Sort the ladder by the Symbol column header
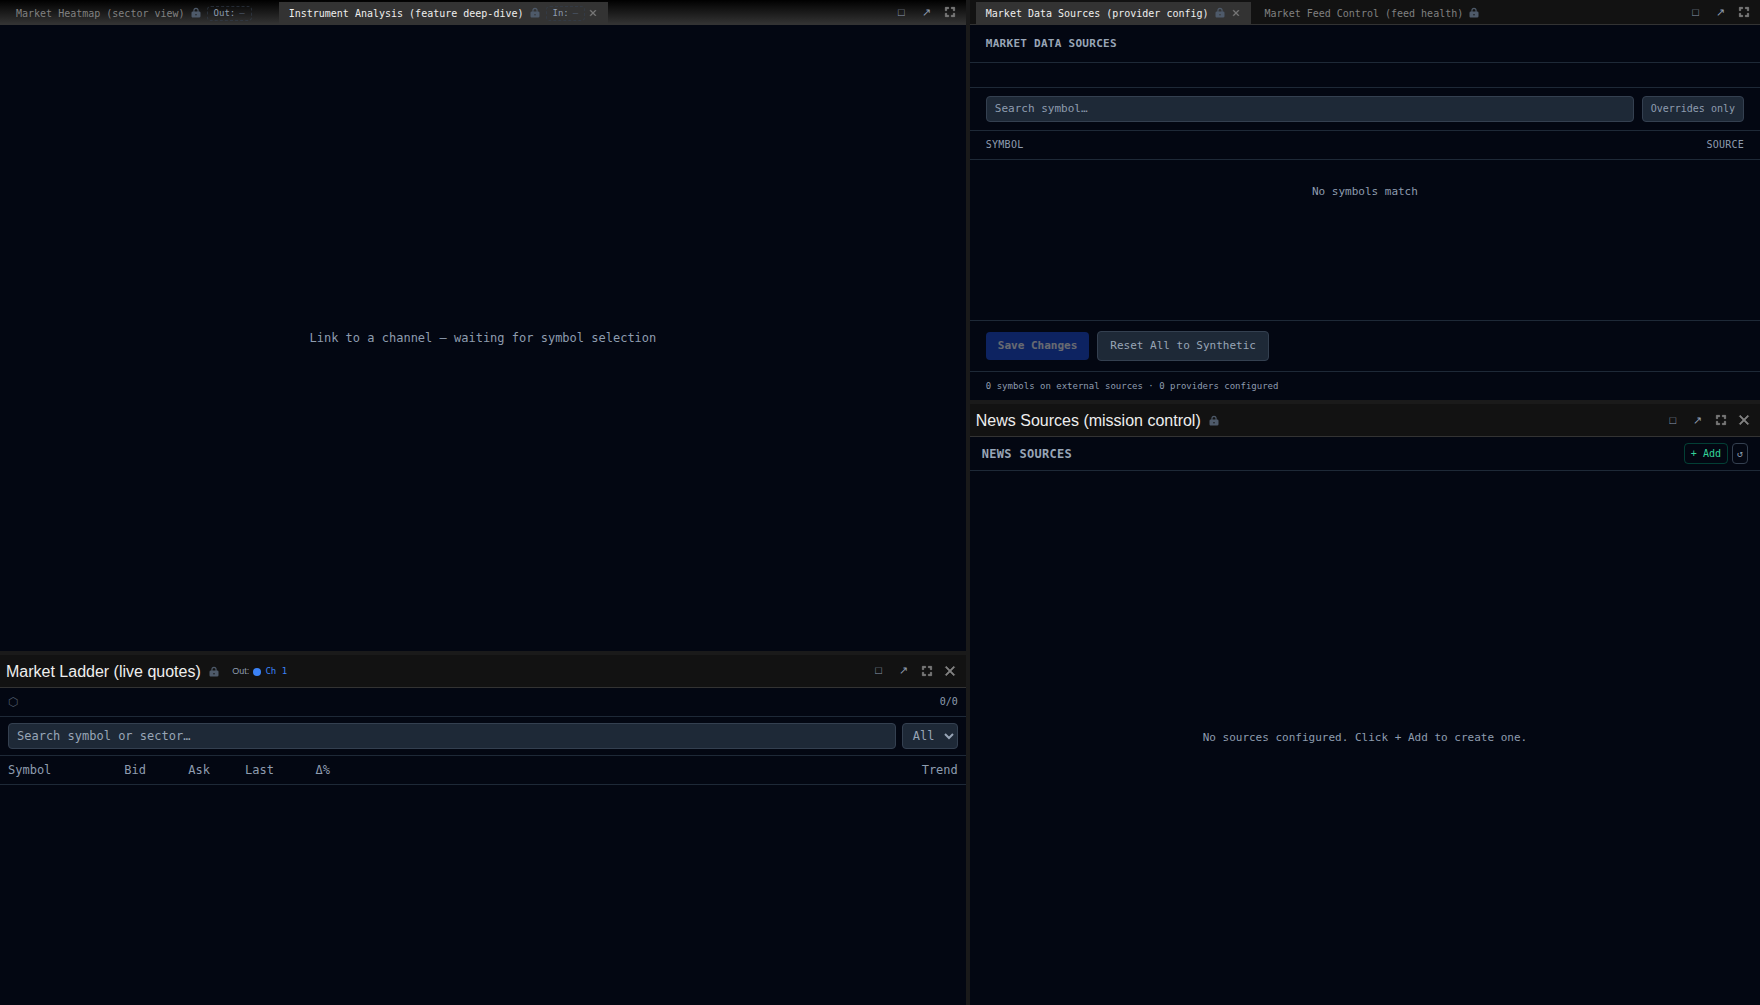1760x1005 pixels. 29,770
